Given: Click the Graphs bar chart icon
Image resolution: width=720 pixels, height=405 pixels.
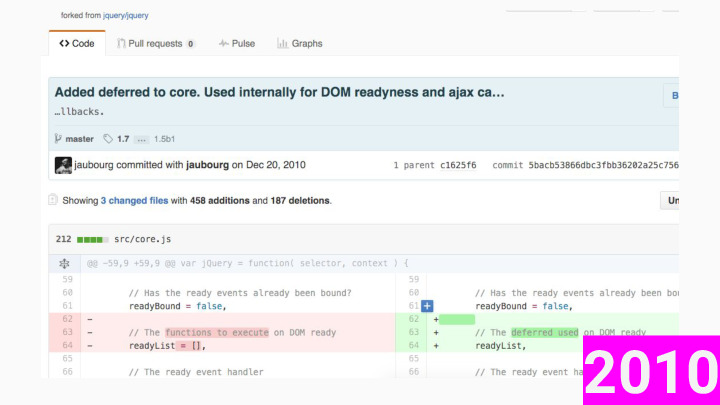Looking at the screenshot, I should [x=283, y=44].
